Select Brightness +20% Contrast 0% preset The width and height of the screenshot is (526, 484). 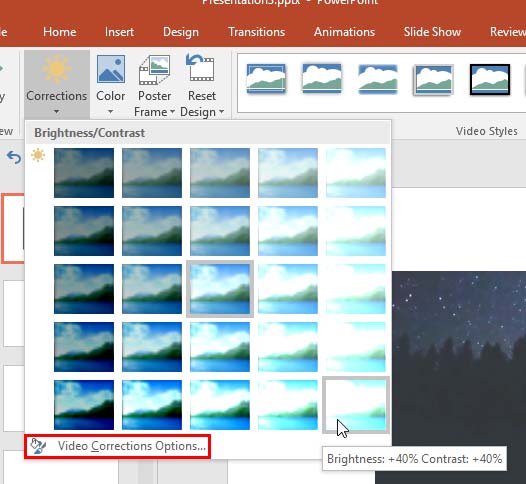click(x=288, y=289)
